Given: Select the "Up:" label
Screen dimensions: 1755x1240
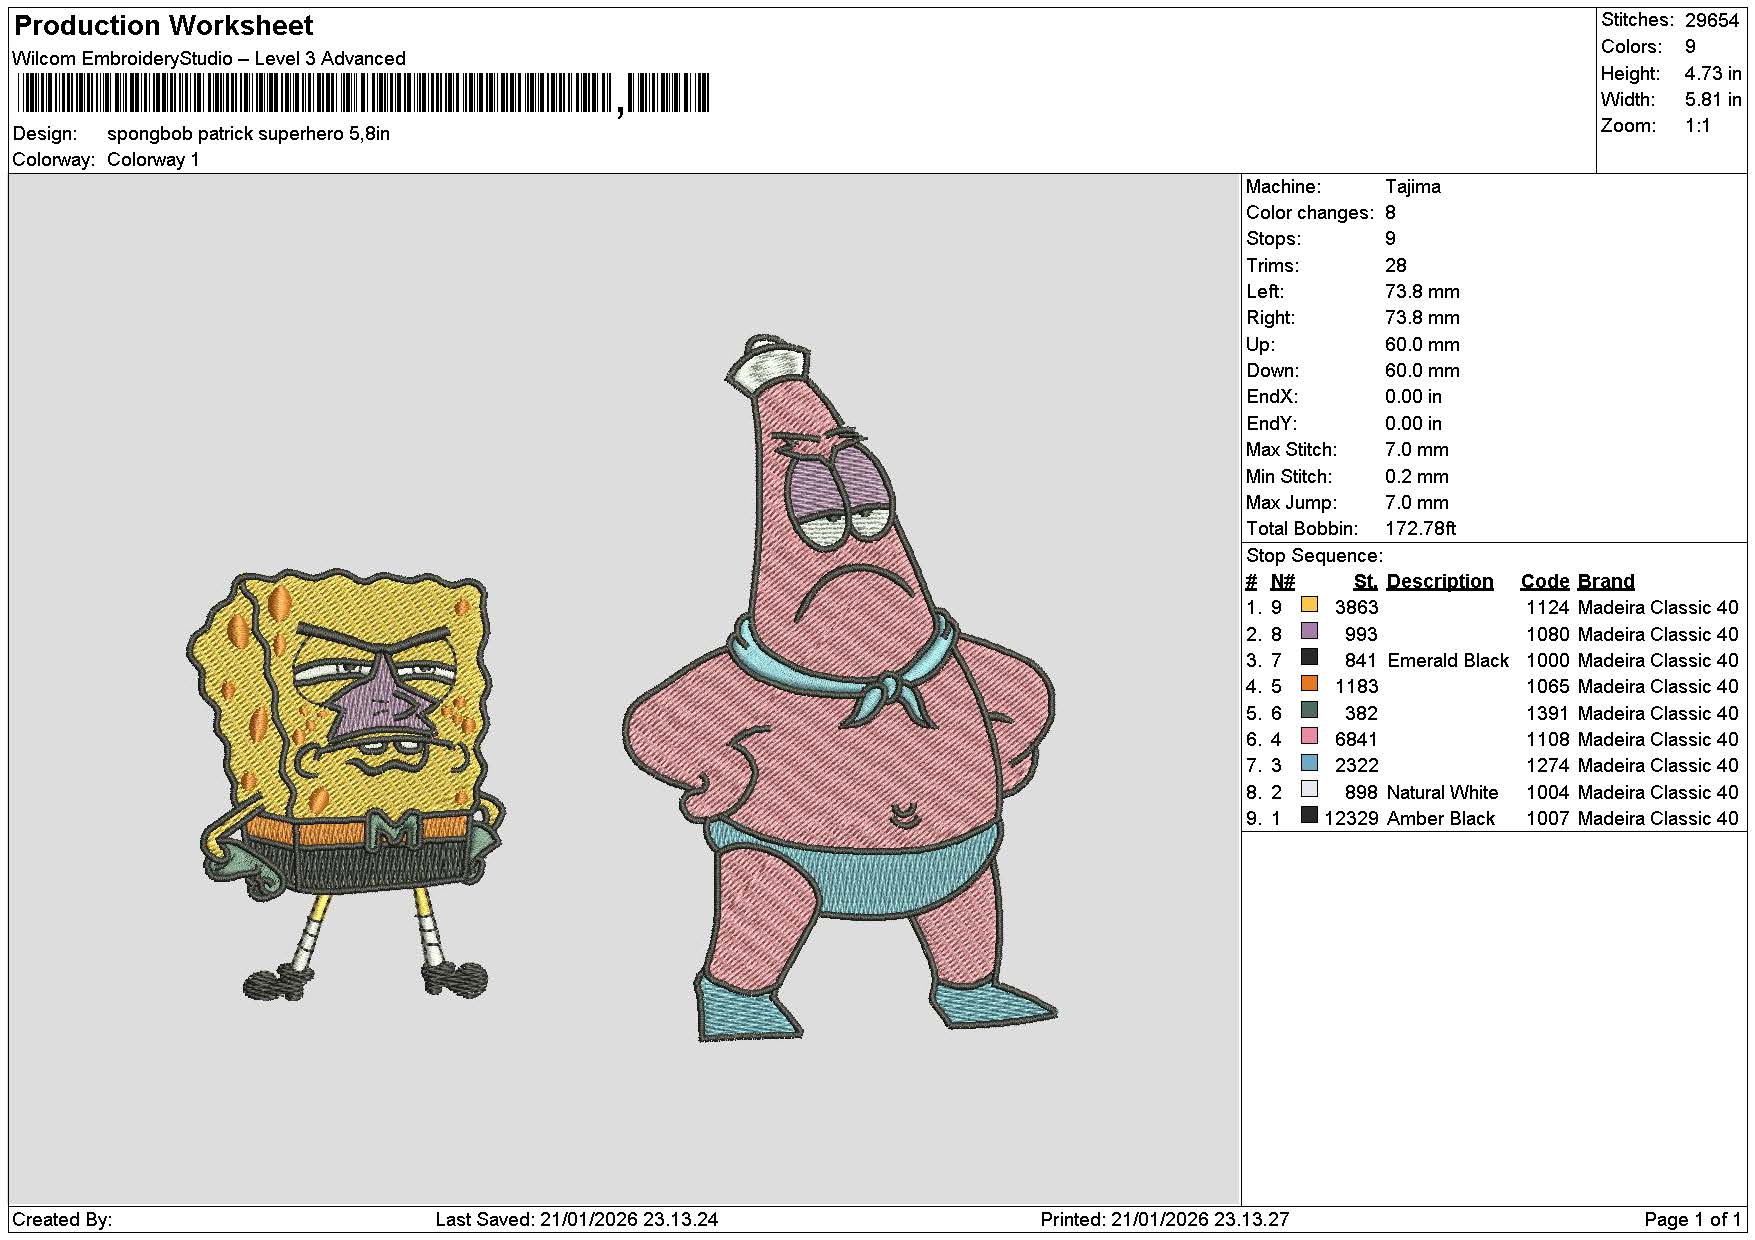Looking at the screenshot, I should (1260, 345).
